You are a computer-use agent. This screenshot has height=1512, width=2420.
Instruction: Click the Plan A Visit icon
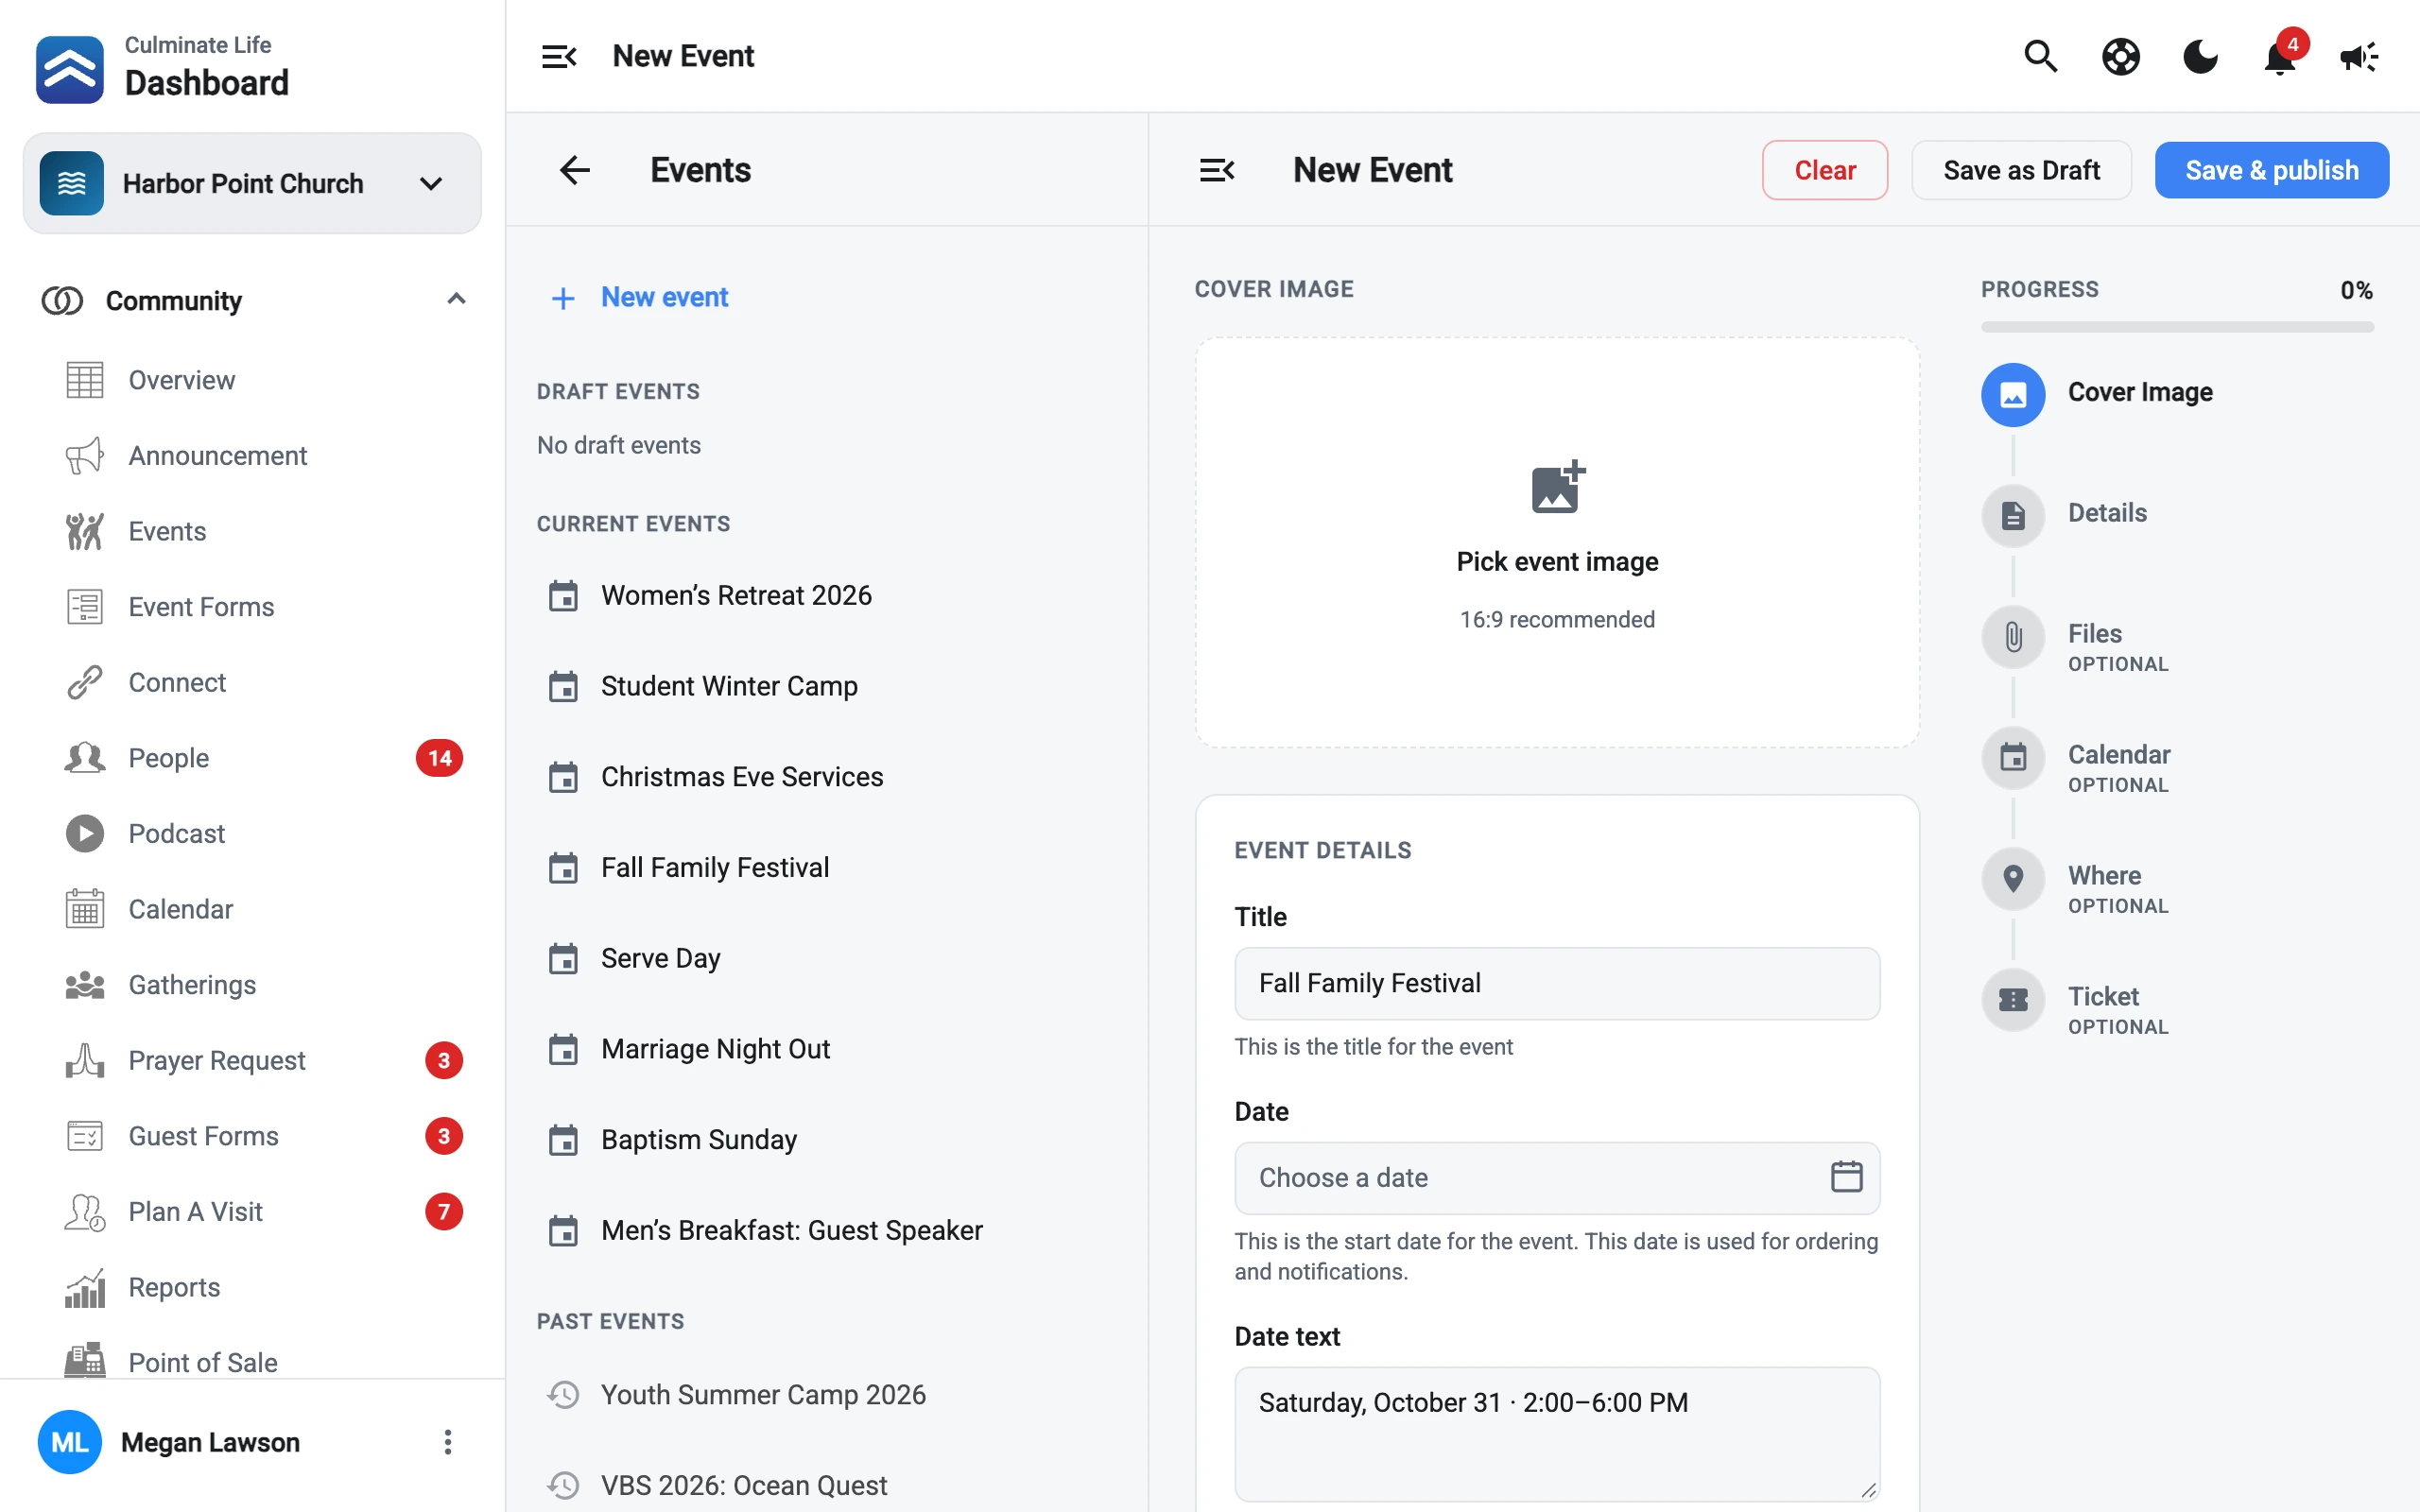85,1212
